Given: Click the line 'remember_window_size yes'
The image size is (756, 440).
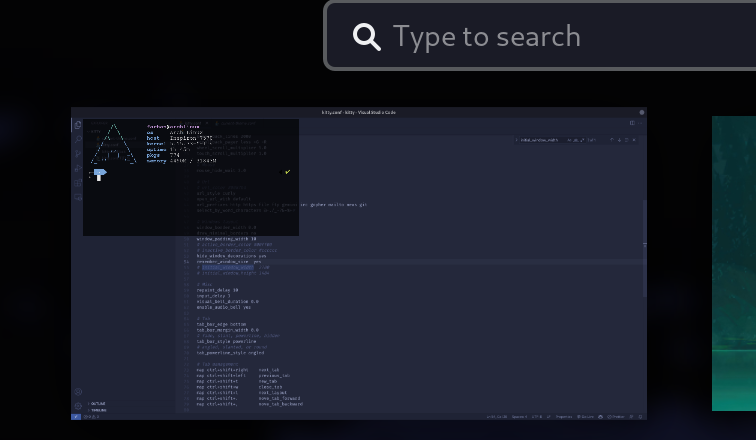Looking at the screenshot, I should tap(229, 262).
